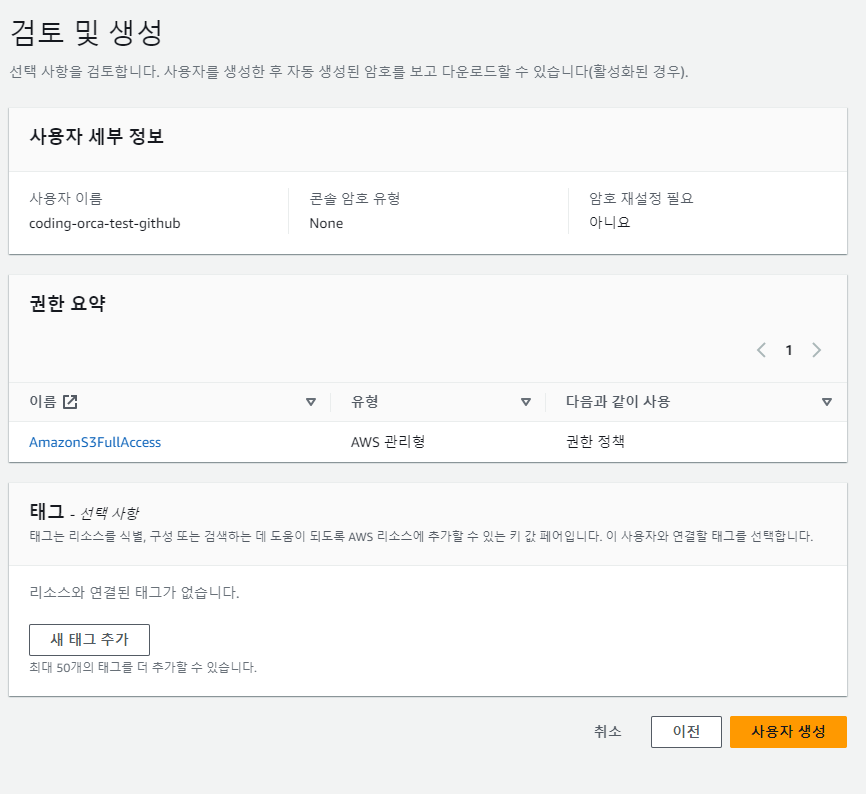Select the AWS 관리형 type cell
The image size is (866, 794).
point(388,442)
